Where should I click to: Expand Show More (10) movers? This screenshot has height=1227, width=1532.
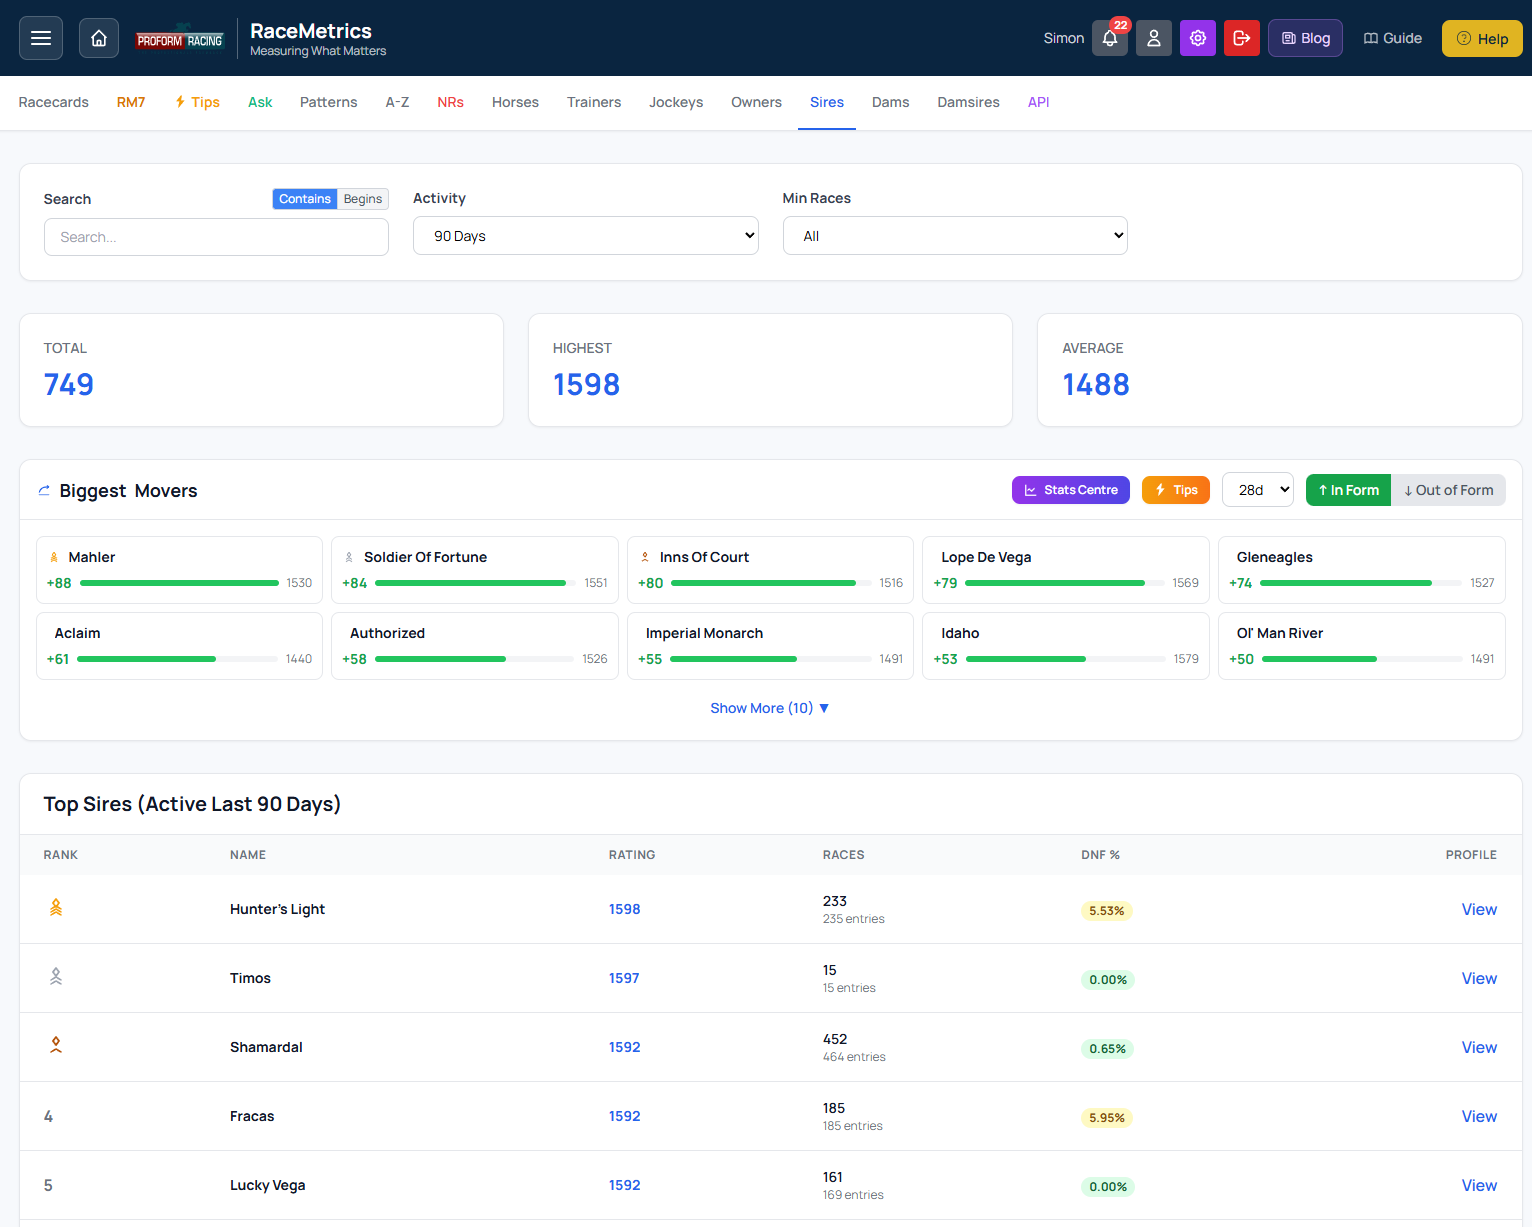point(770,708)
